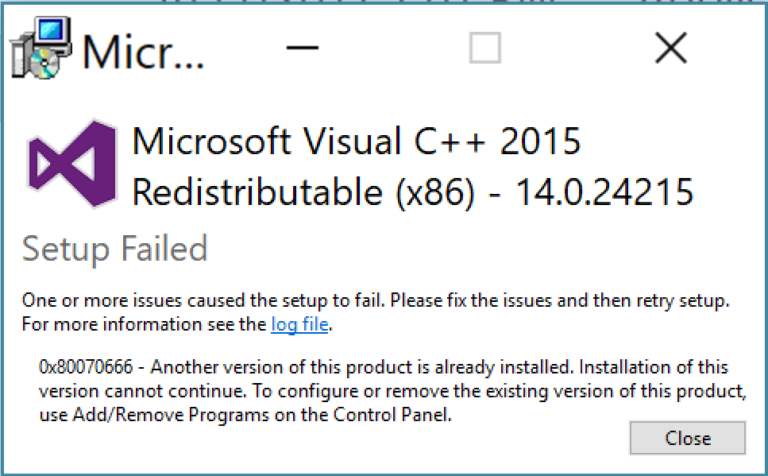Close the dialog with the title bar X
The image size is (768, 476).
click(x=671, y=48)
